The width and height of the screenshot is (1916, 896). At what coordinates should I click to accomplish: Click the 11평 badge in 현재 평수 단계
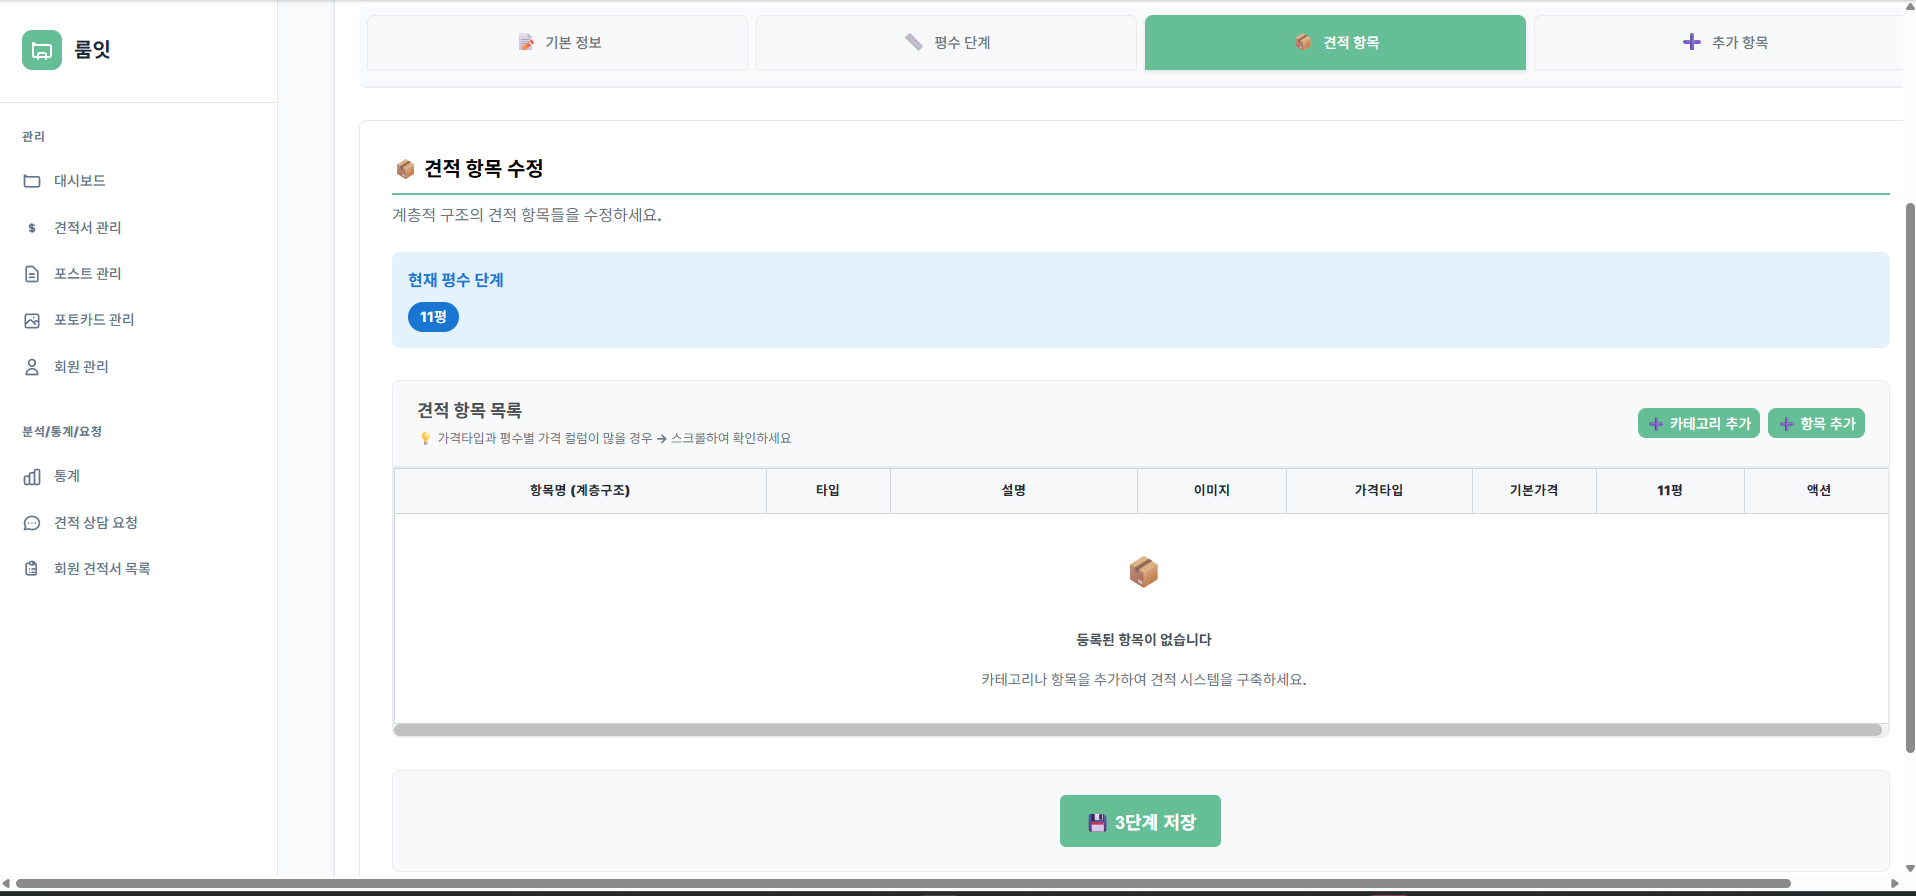pos(433,317)
